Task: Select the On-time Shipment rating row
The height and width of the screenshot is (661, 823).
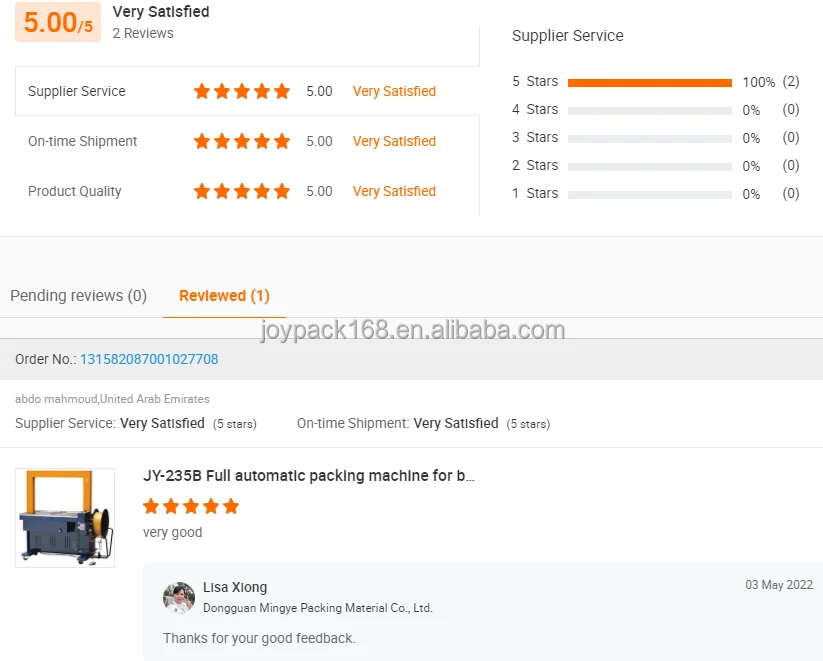Action: [247, 141]
